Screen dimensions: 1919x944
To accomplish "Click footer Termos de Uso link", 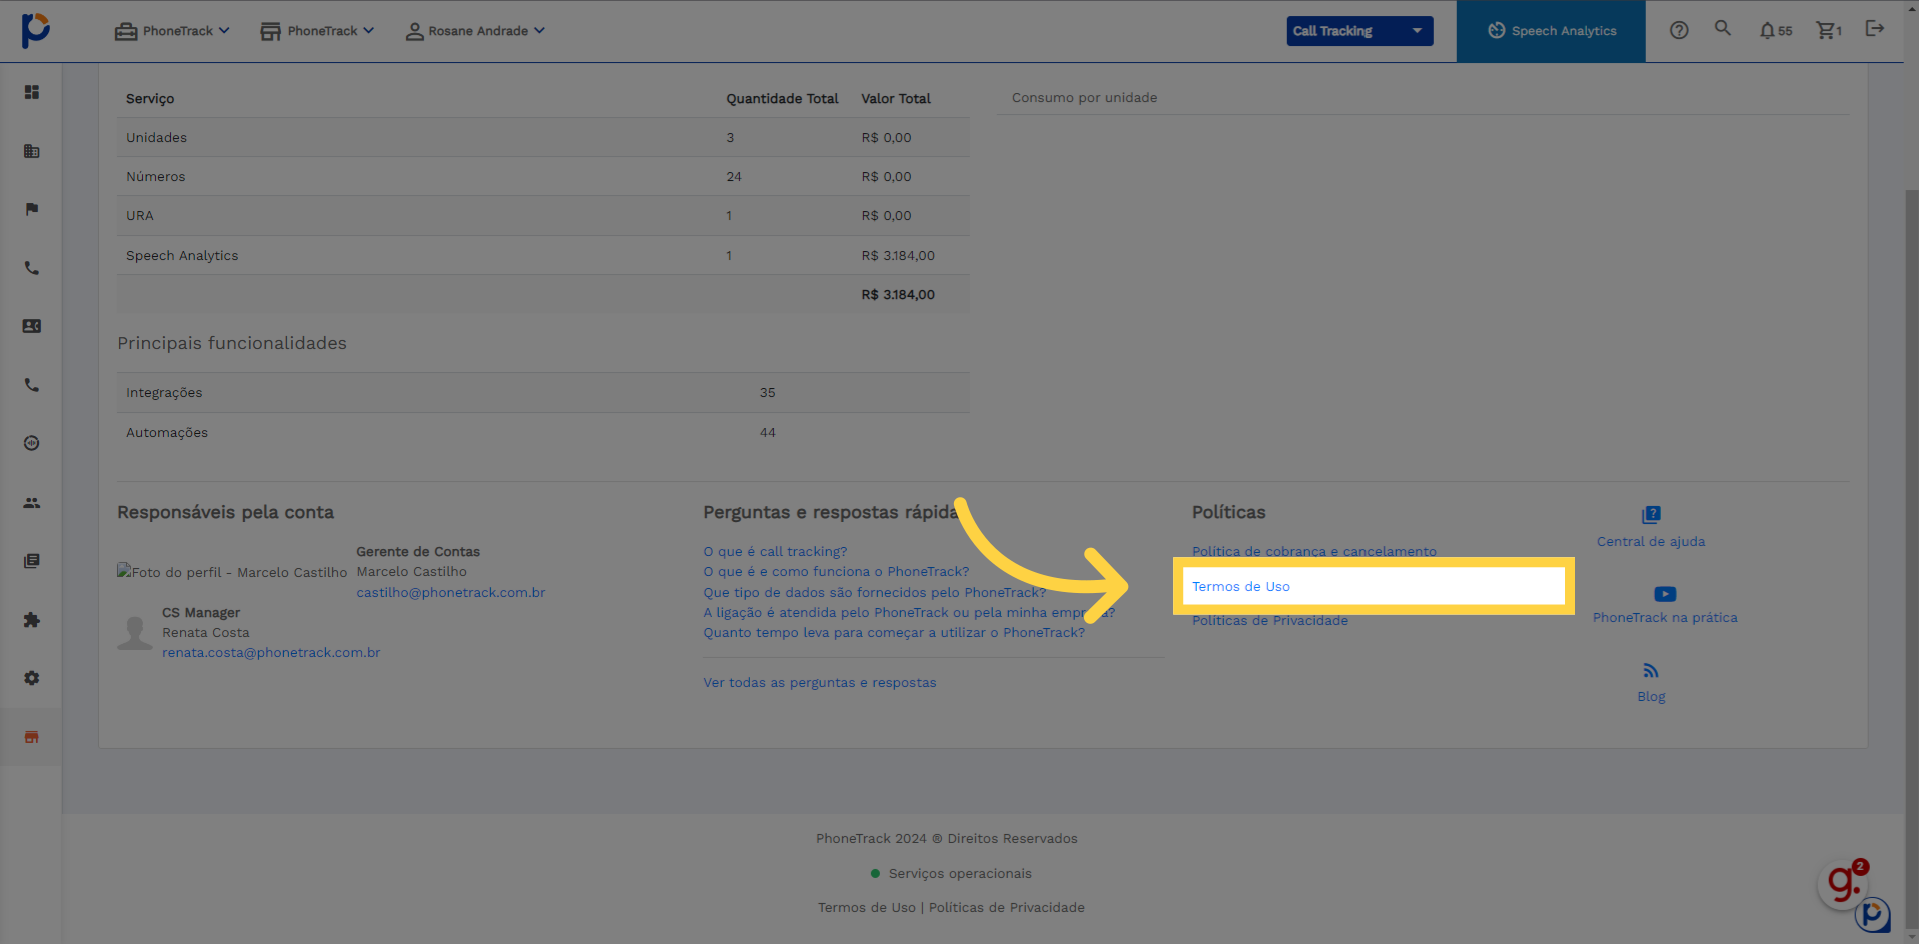I will 867,907.
